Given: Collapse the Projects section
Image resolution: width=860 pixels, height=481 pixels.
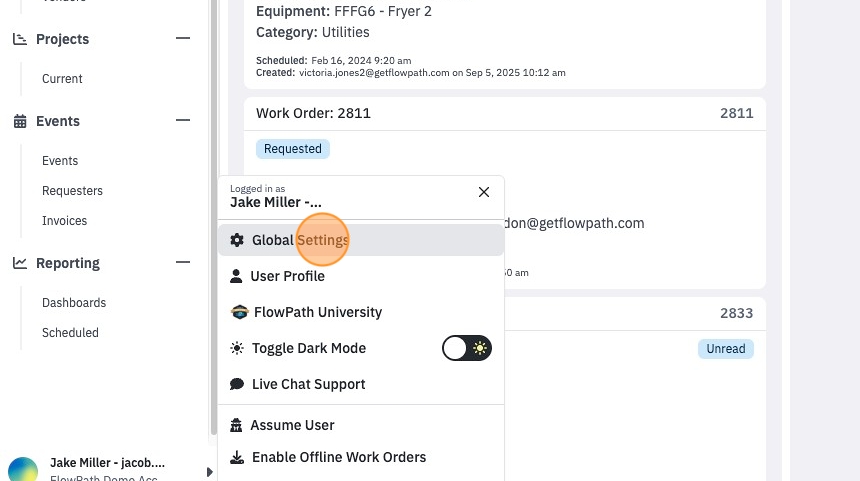Looking at the screenshot, I should click(x=183, y=38).
